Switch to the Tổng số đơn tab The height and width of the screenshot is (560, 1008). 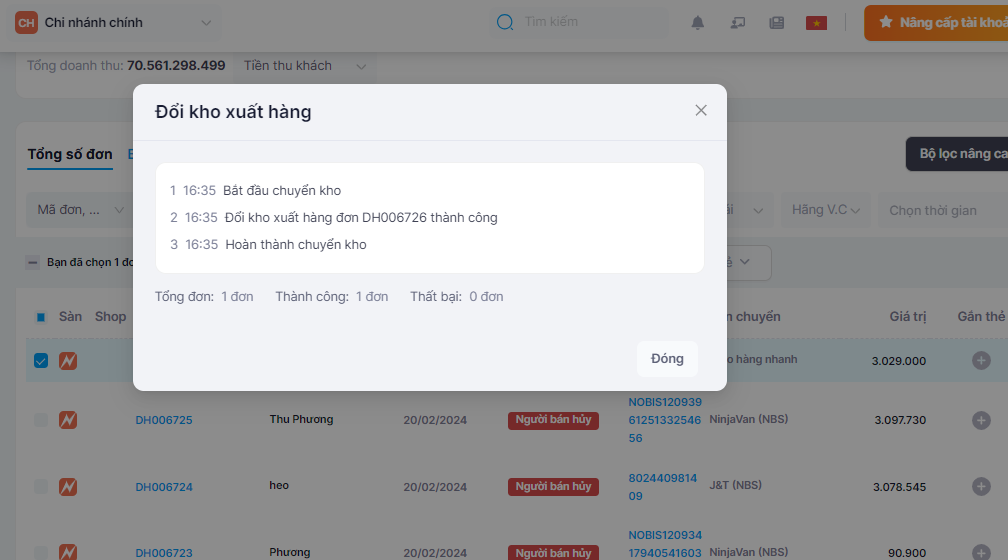point(70,154)
